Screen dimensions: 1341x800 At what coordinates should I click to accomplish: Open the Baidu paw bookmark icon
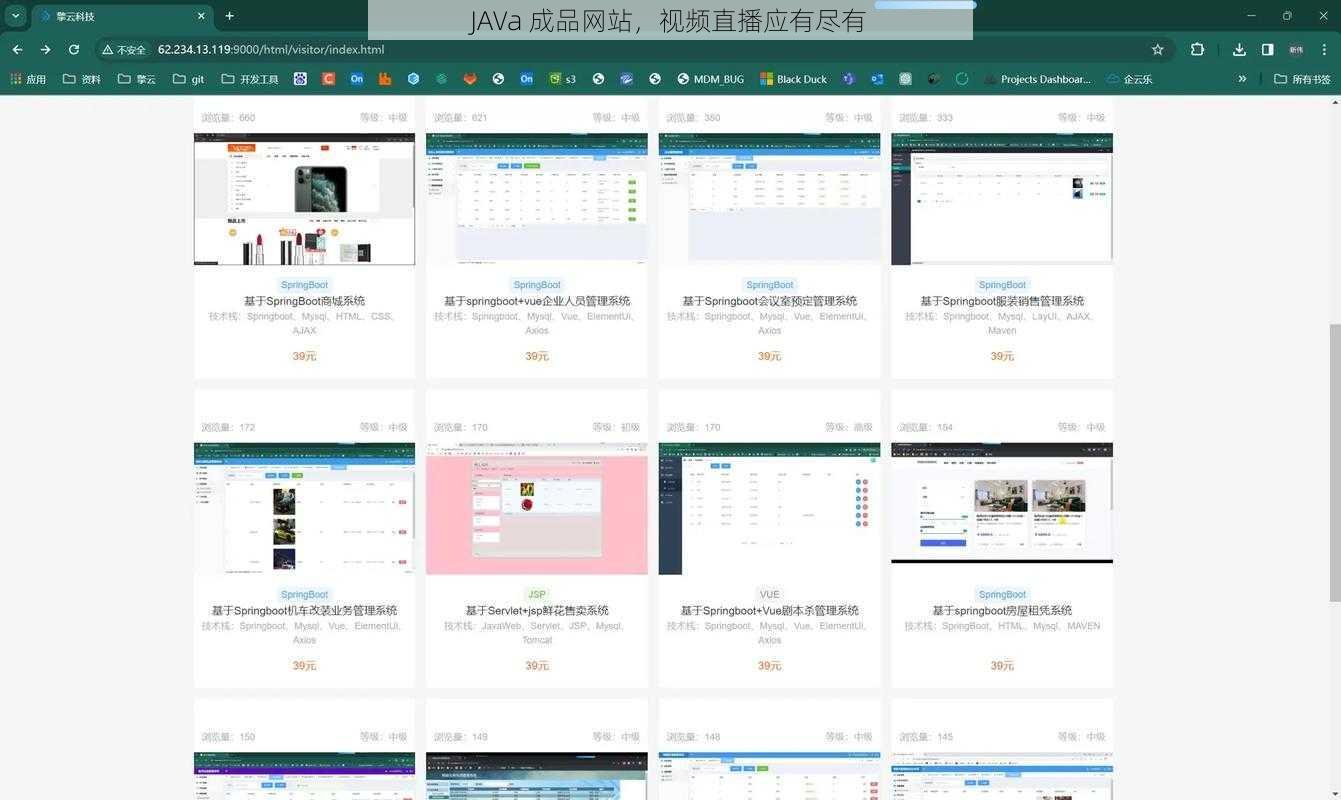300,79
